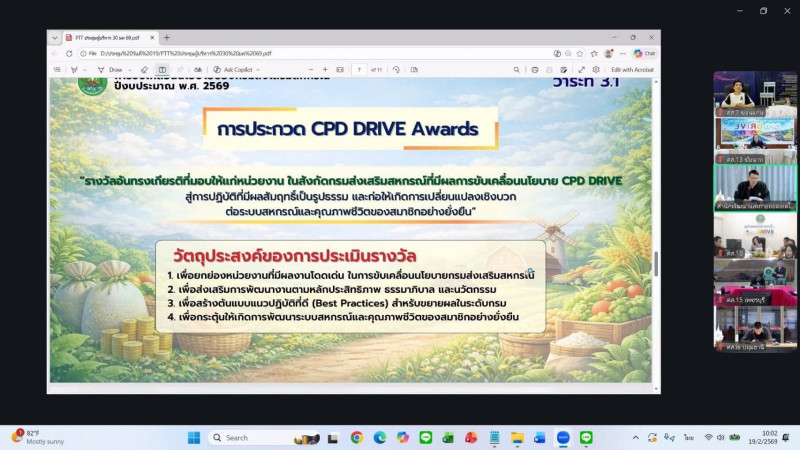Expand hidden system tray icons
The image size is (800, 450).
coord(635,438)
